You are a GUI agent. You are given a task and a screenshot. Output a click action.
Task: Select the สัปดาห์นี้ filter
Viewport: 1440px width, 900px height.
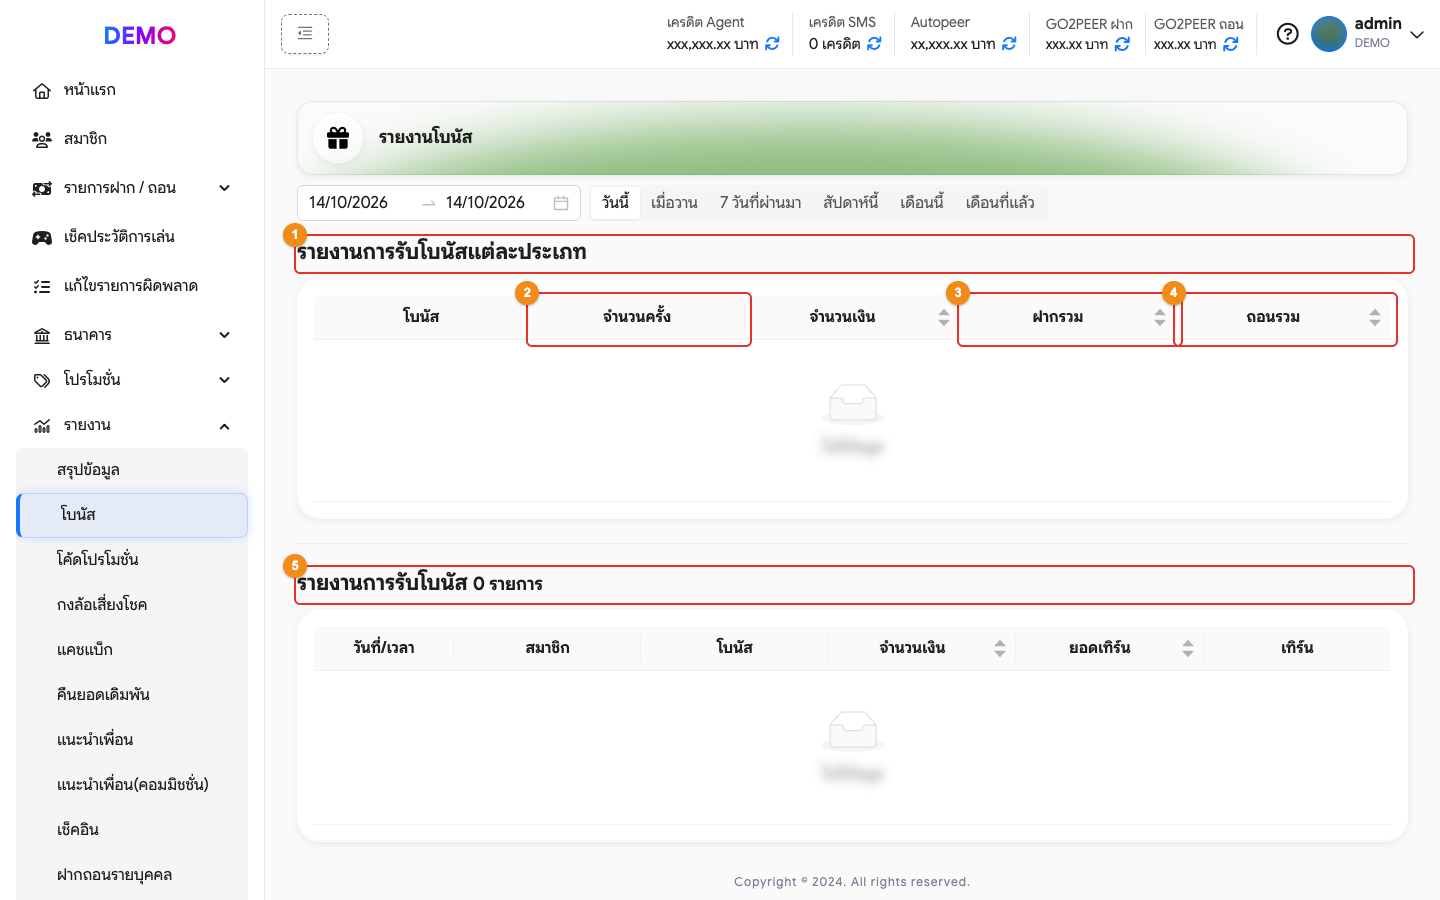[850, 203]
